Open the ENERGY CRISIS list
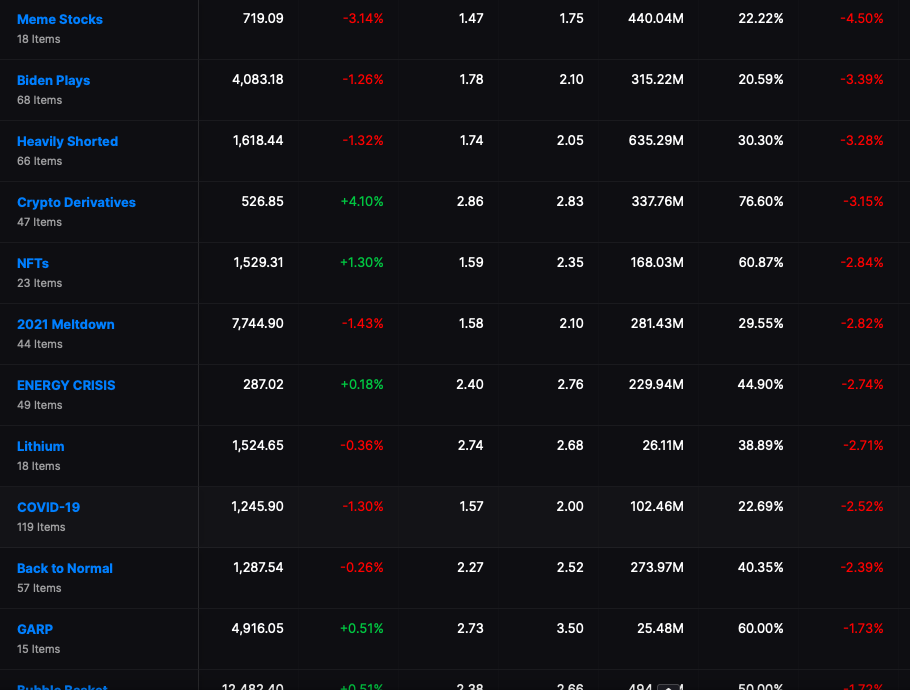910x690 pixels. tap(66, 385)
